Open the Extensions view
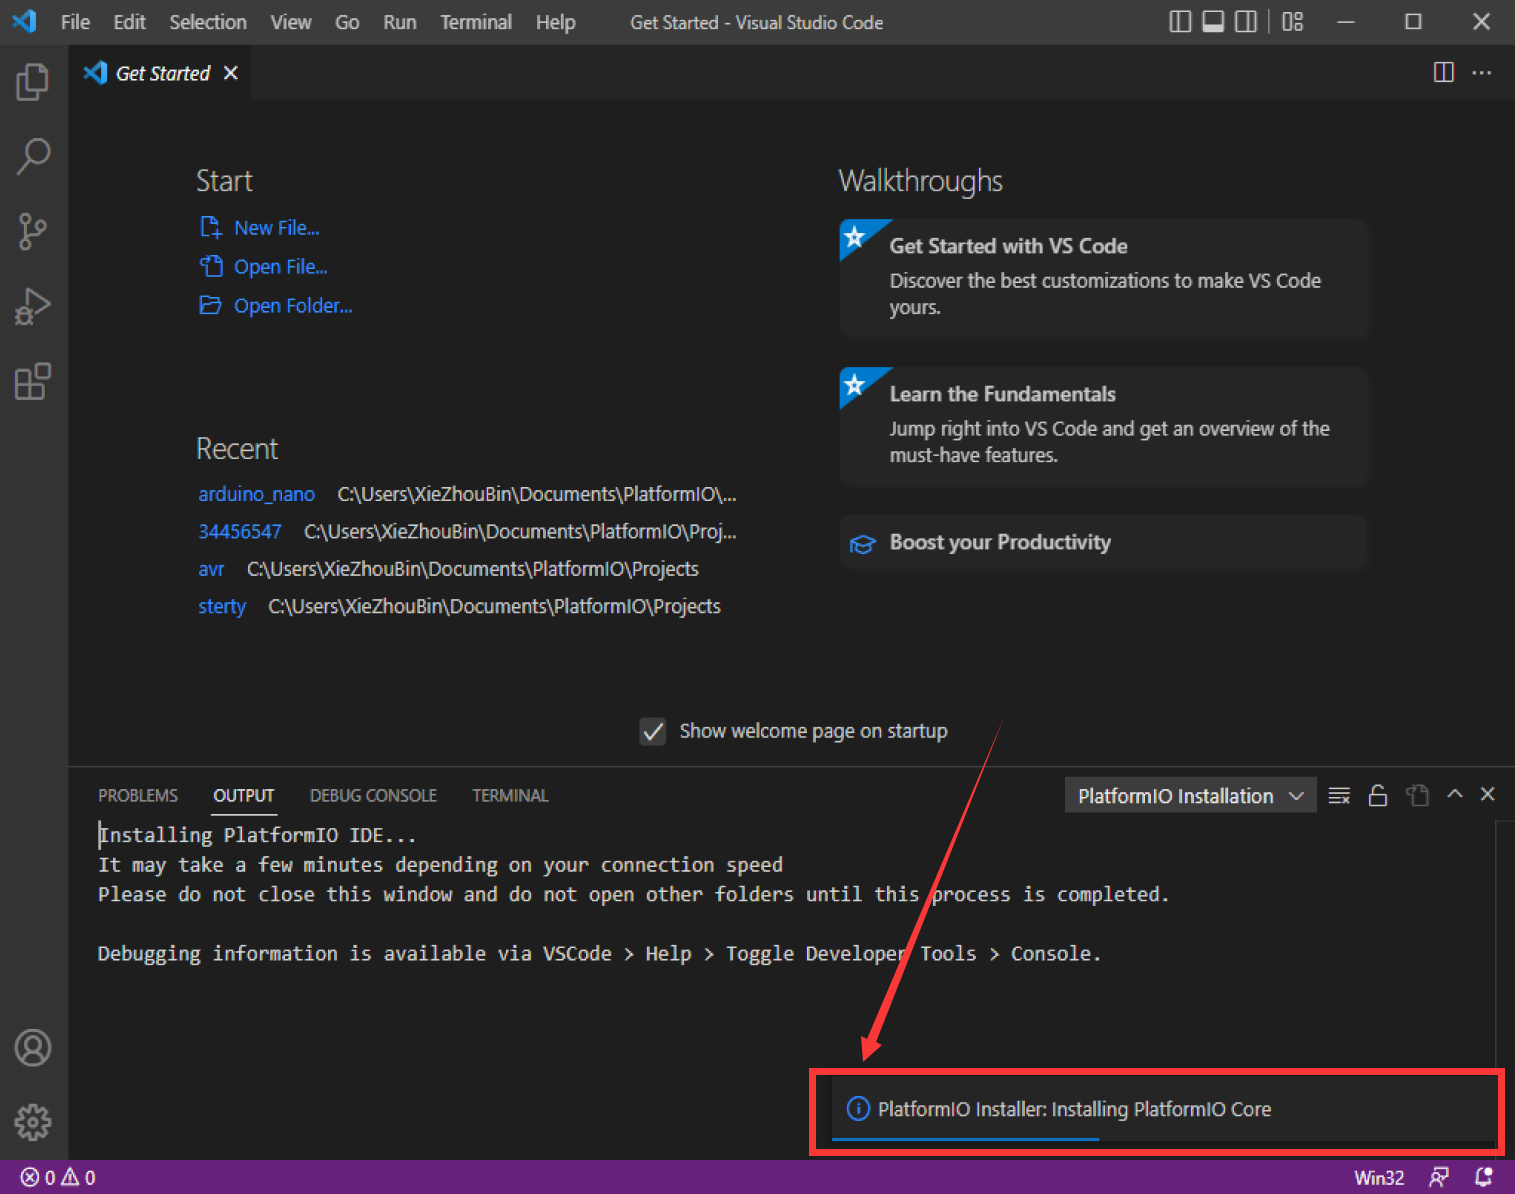The width and height of the screenshot is (1515, 1194). click(33, 381)
